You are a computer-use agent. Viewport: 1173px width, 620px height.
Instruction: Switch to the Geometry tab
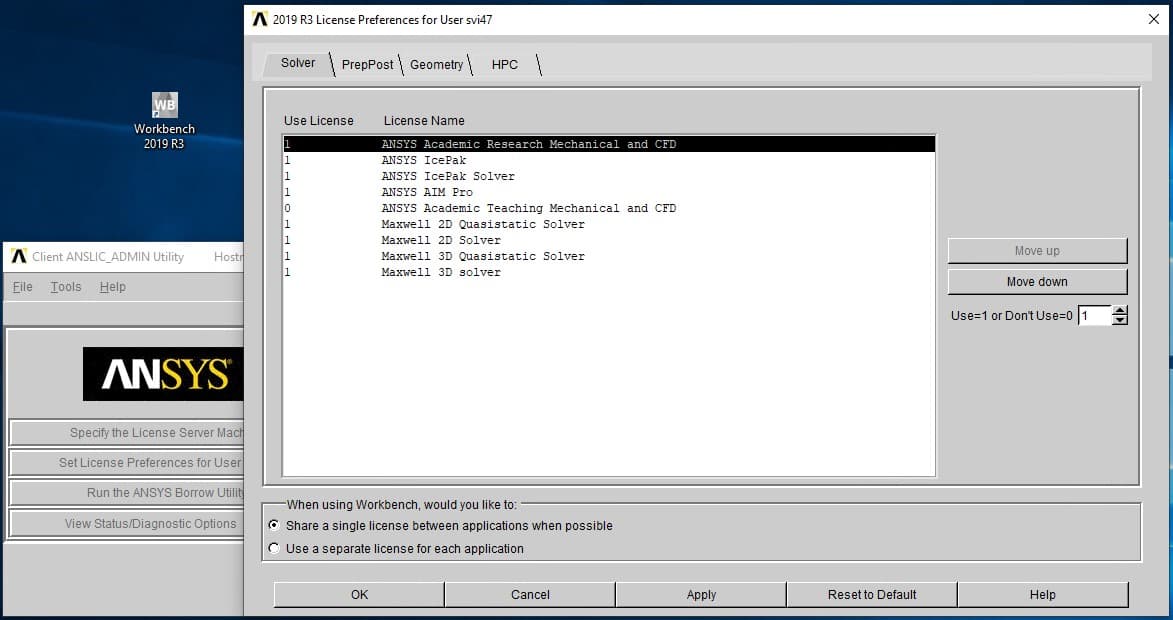pos(436,65)
